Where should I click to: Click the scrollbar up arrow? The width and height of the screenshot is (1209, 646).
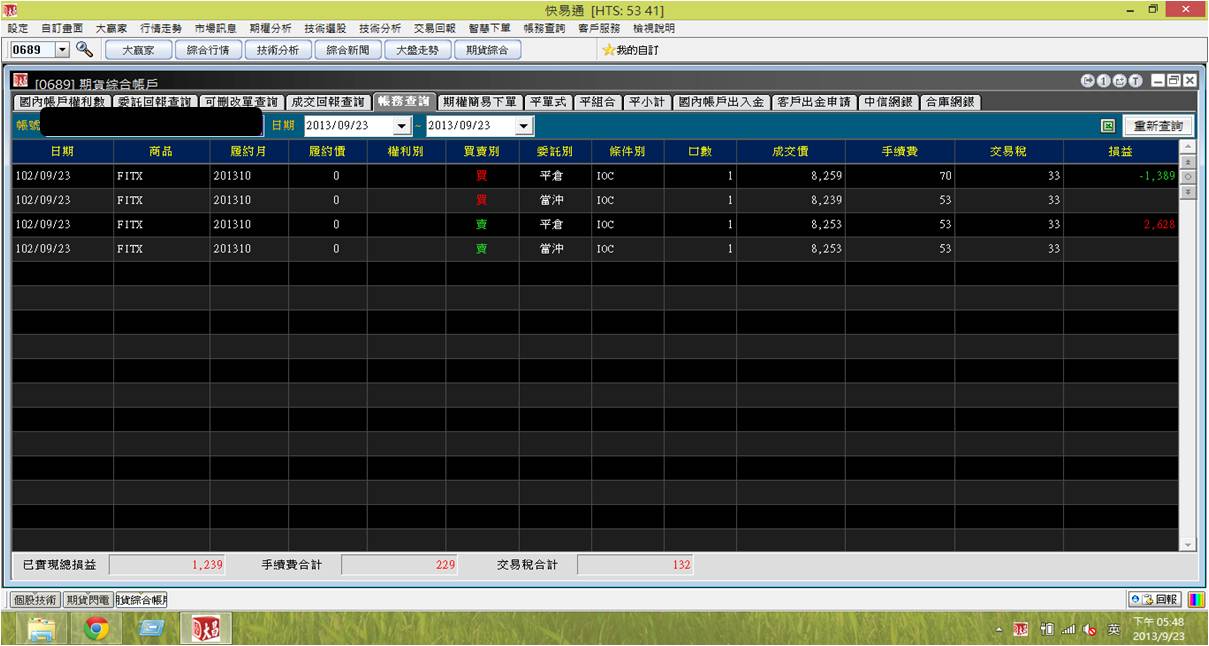point(1188,146)
